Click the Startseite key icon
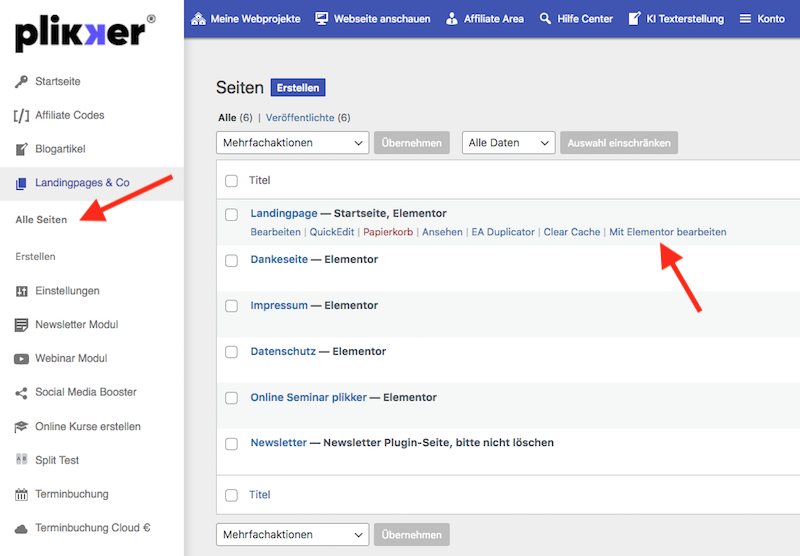Viewport: 800px width, 556px height. (21, 82)
